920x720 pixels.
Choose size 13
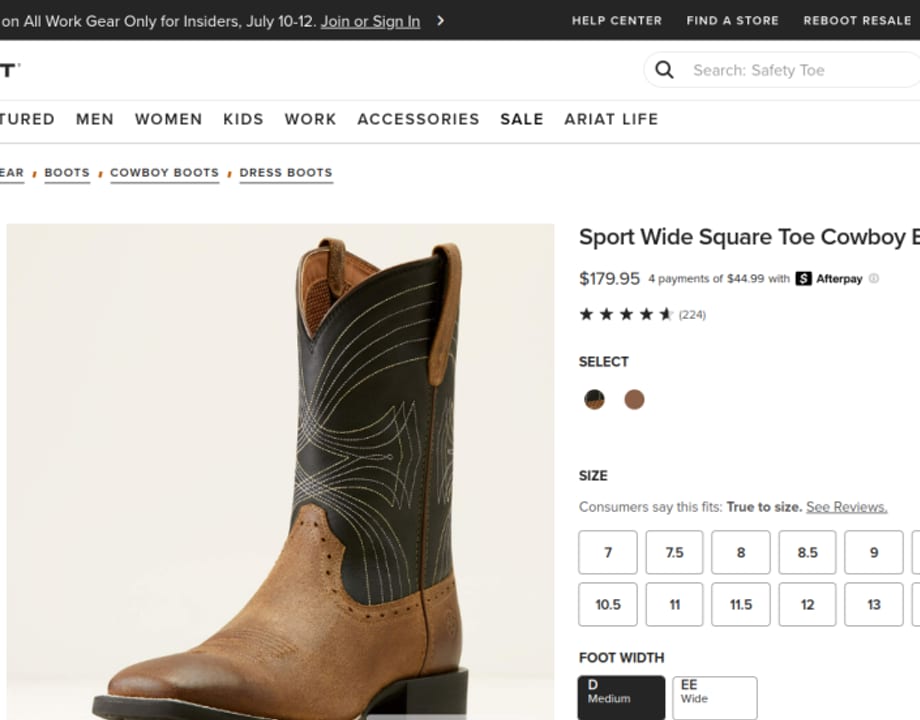[x=874, y=604]
